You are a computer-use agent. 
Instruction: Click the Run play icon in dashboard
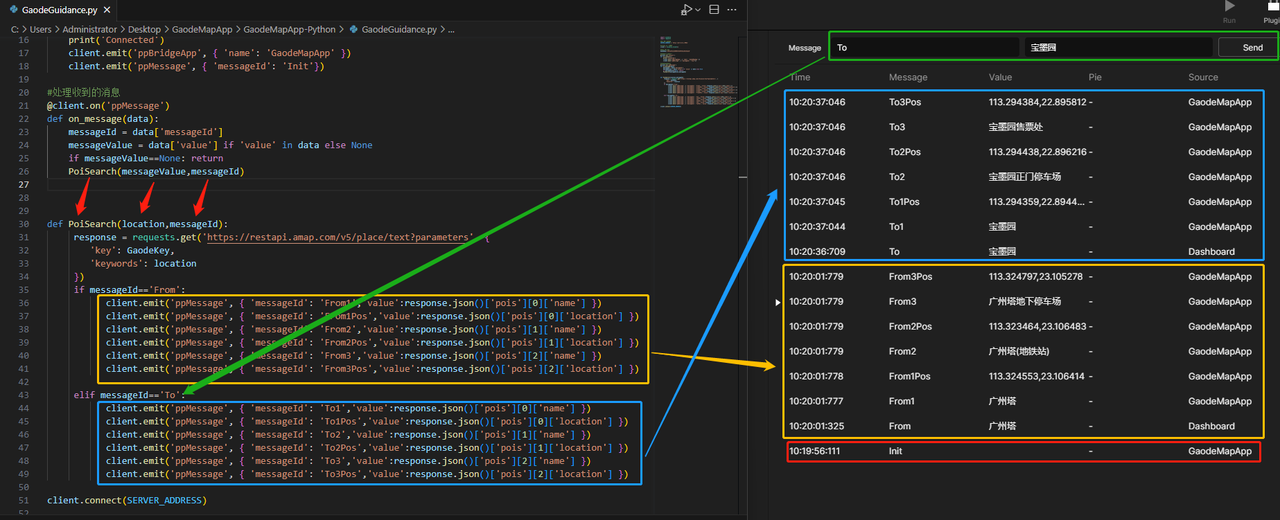click(x=1230, y=6)
